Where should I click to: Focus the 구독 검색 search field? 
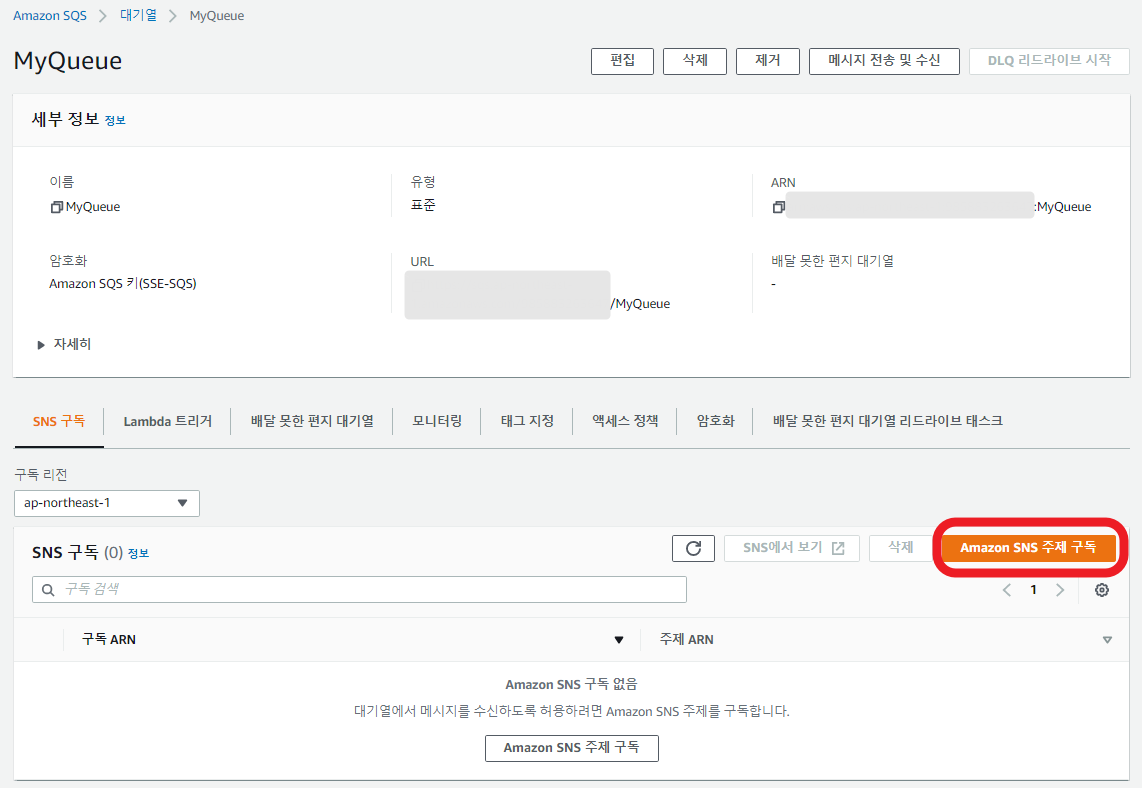click(359, 590)
